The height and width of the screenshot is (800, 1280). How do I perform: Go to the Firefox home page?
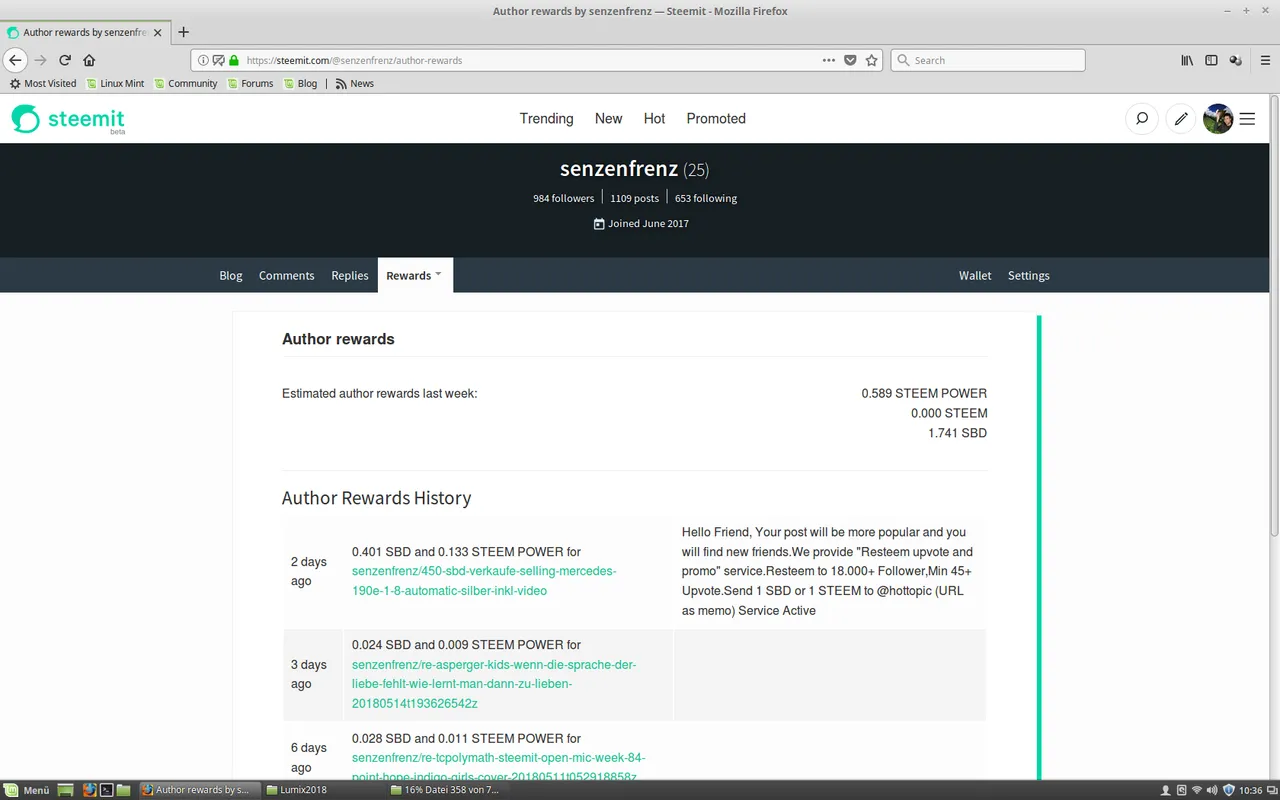tap(89, 60)
